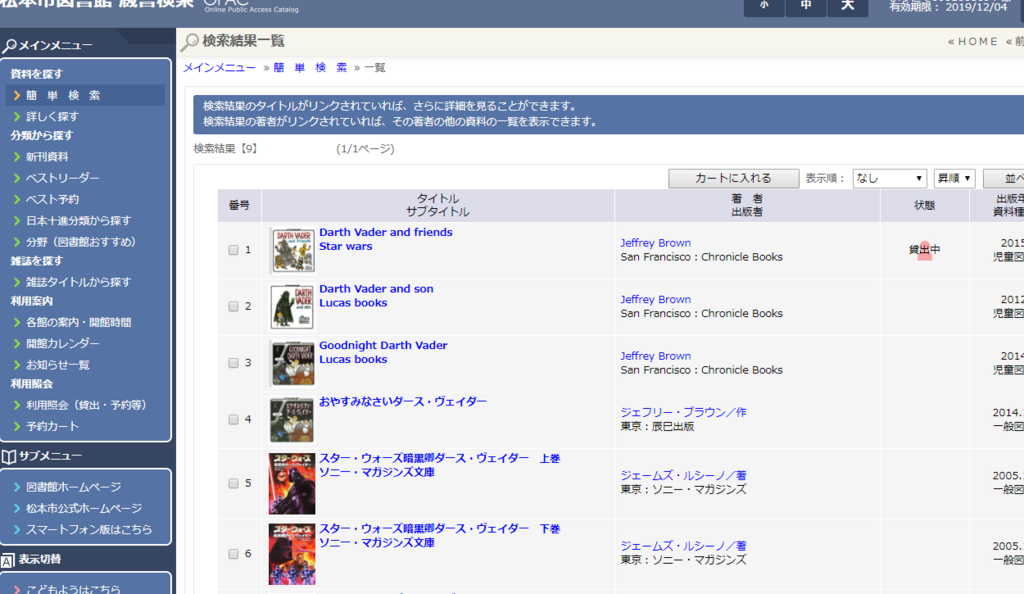The width and height of the screenshot is (1024, 594).
Task: Click the magnifier icon beside メインメニュー
Action: 10,46
